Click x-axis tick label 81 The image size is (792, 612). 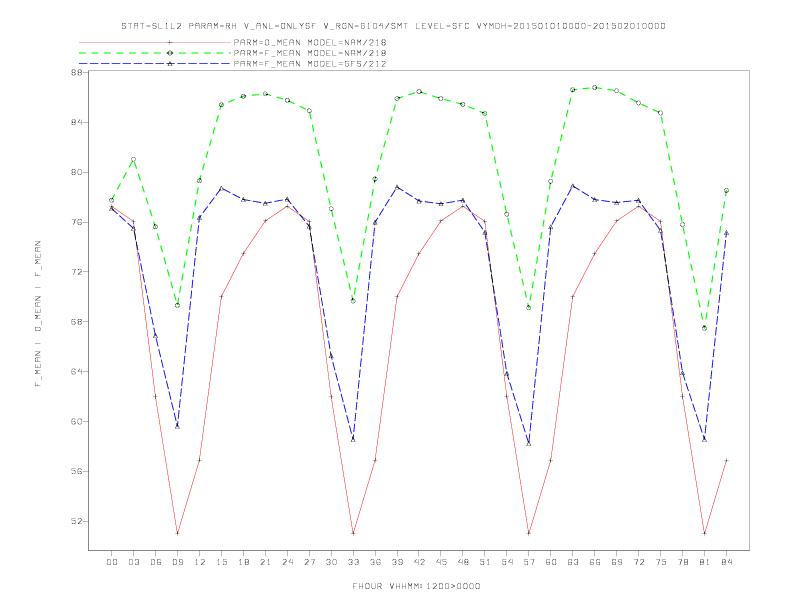click(x=705, y=562)
